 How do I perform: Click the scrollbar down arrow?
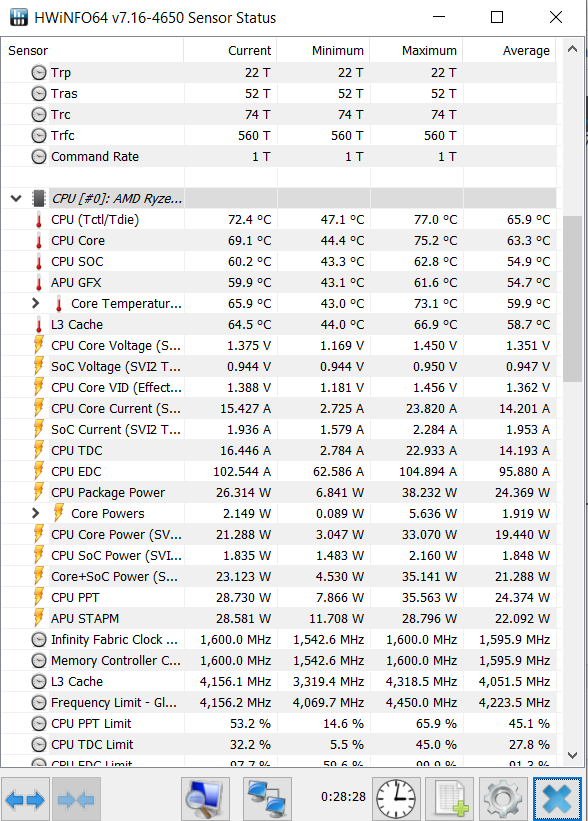(572, 755)
